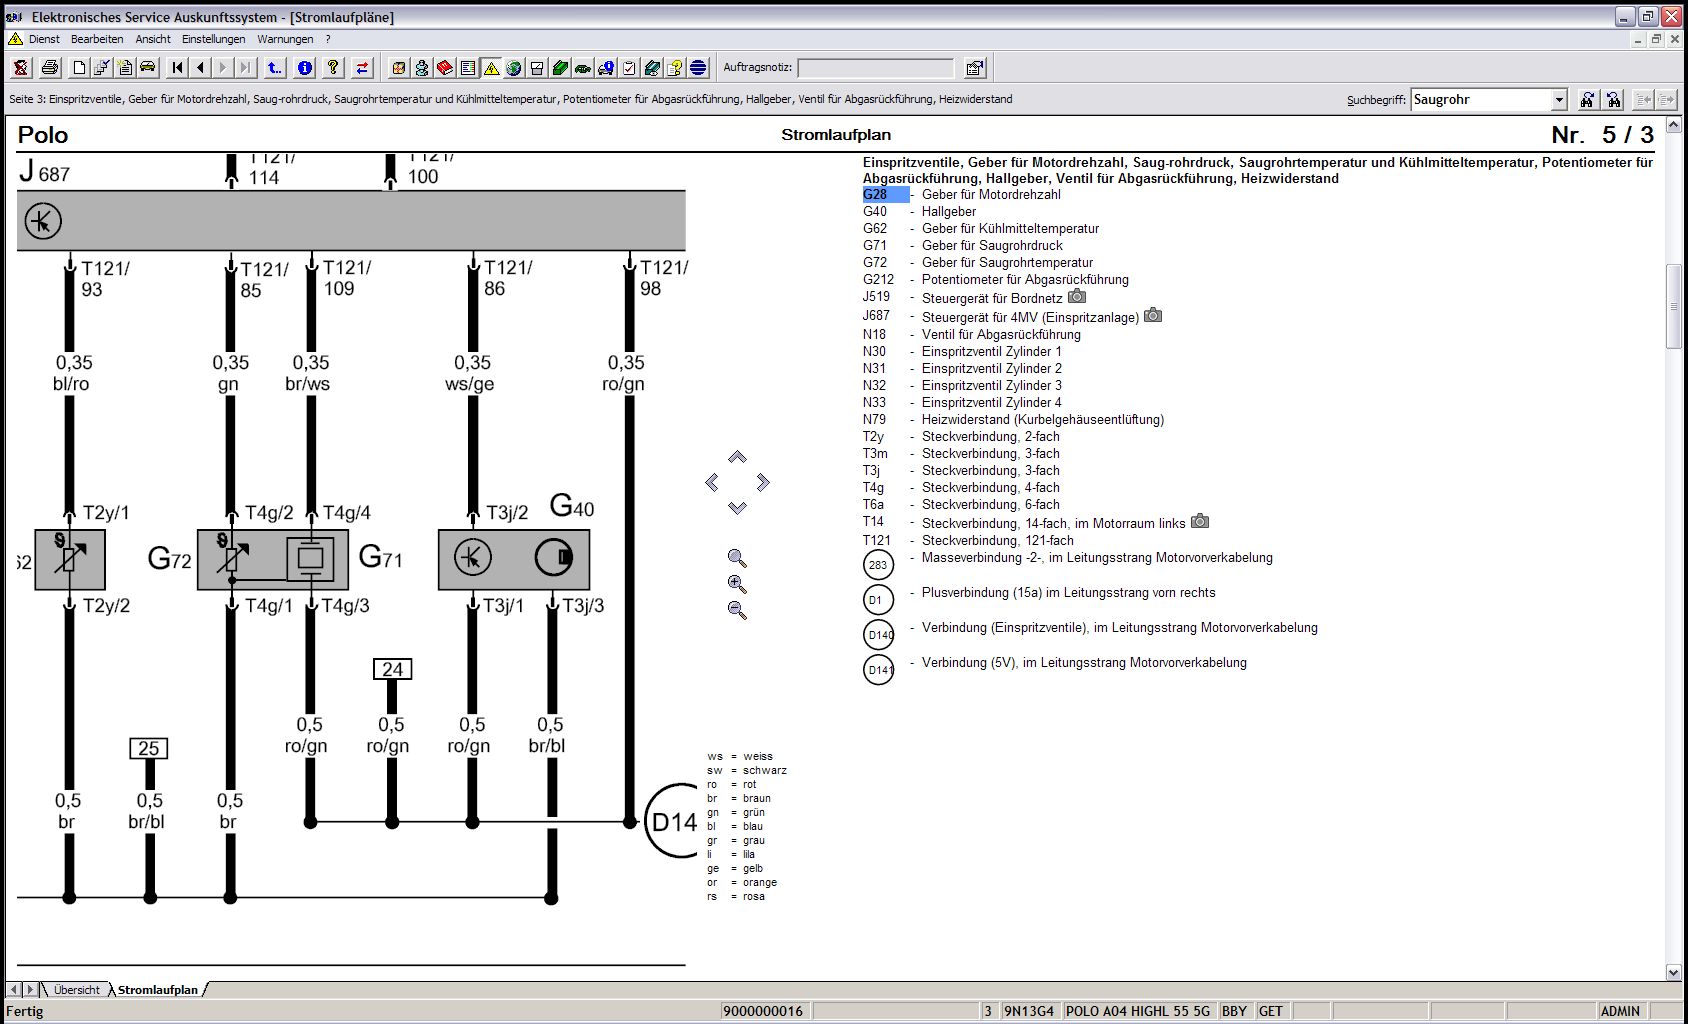This screenshot has height=1024, width=1688.
Task: Zoom in with the plus magnifier
Action: (737, 585)
